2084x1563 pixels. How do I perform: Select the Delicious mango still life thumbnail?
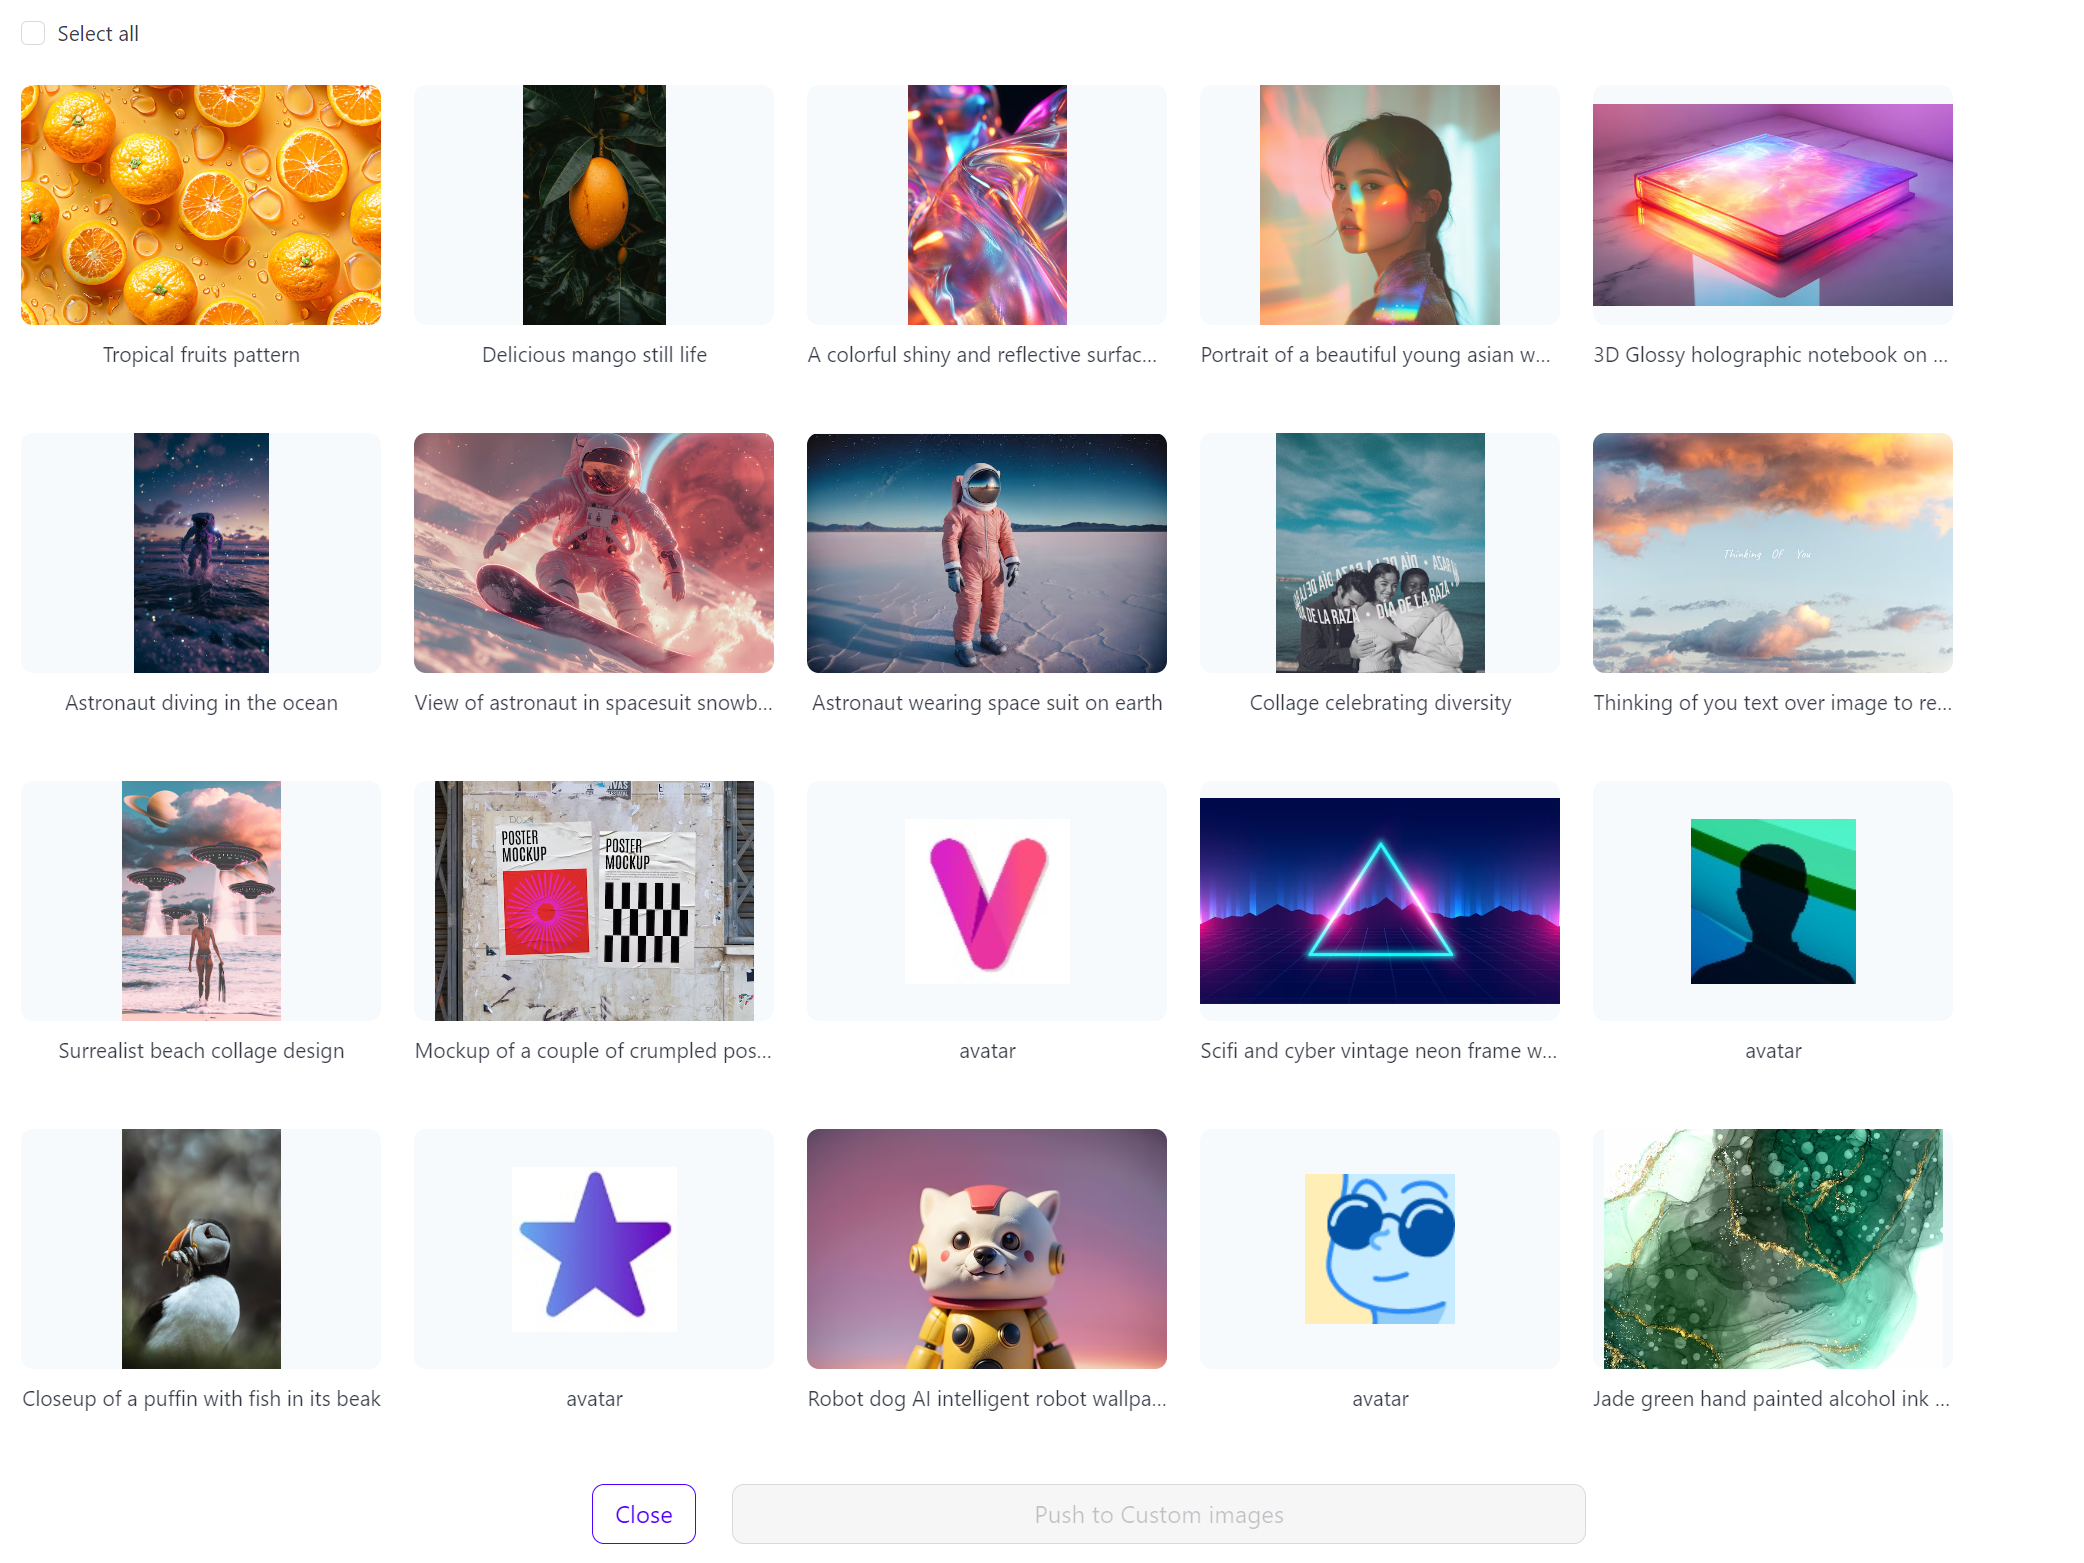click(594, 205)
